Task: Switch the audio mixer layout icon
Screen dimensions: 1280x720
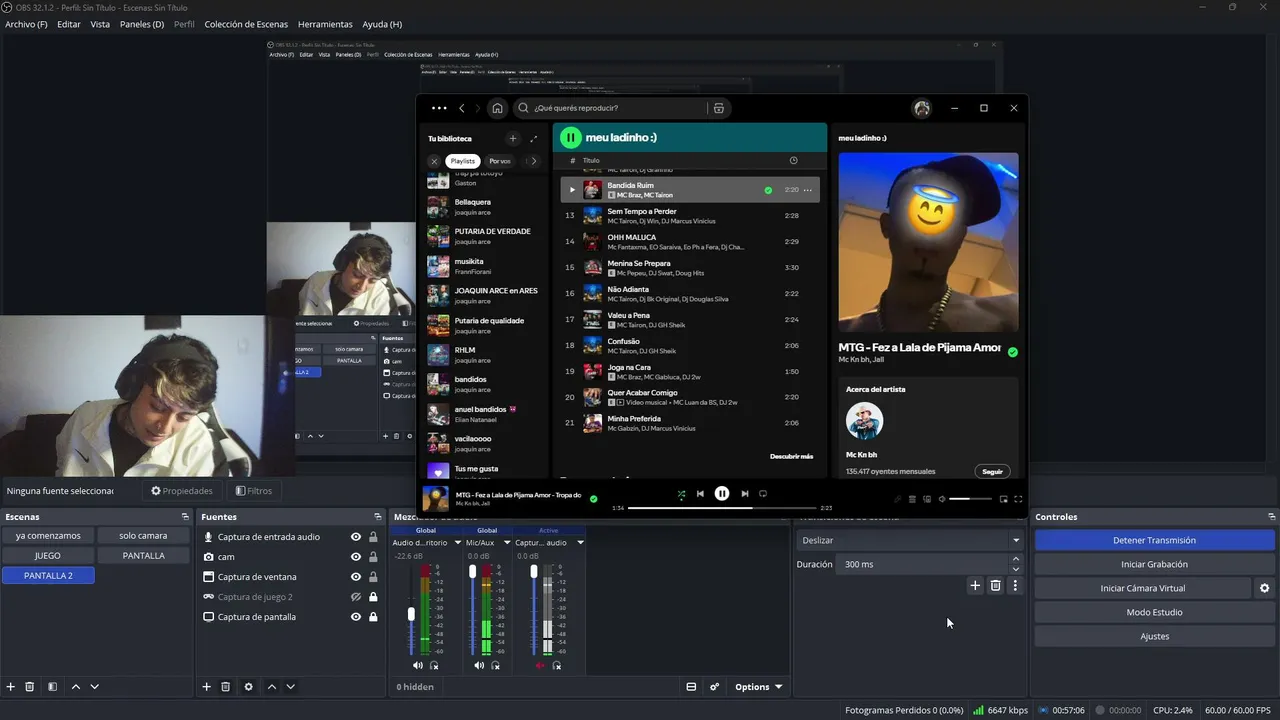Action: tap(691, 687)
